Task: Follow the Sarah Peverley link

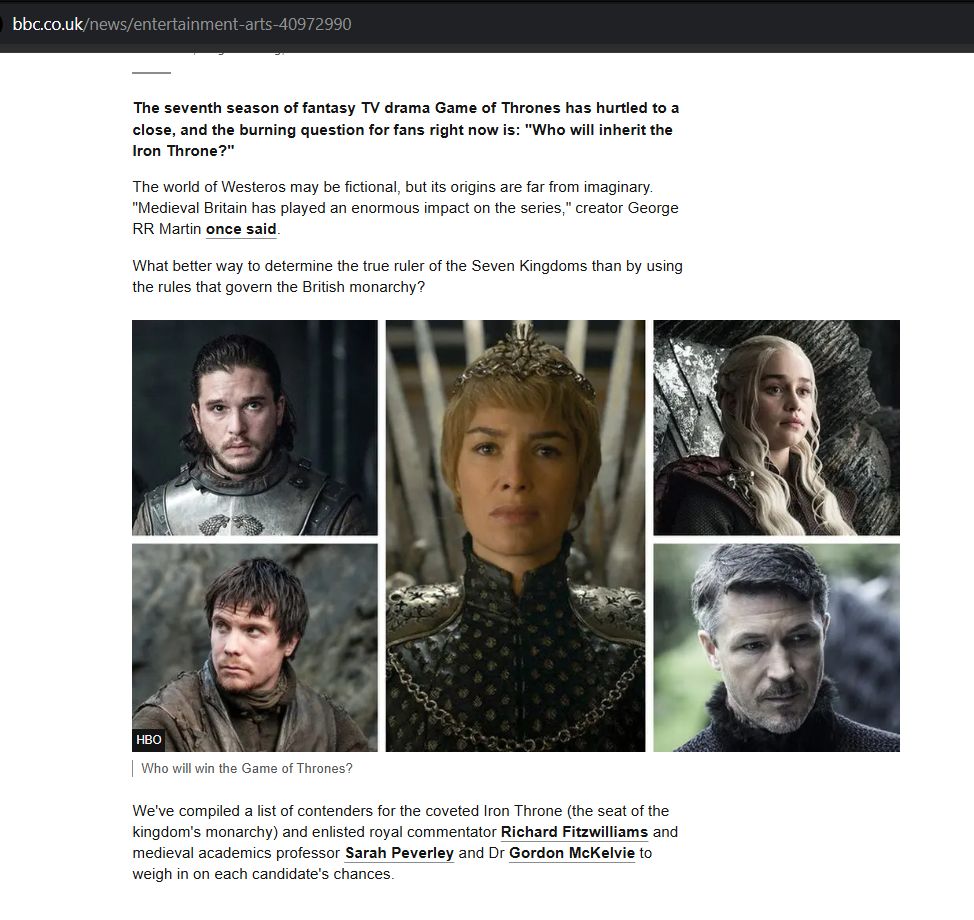Action: [399, 853]
